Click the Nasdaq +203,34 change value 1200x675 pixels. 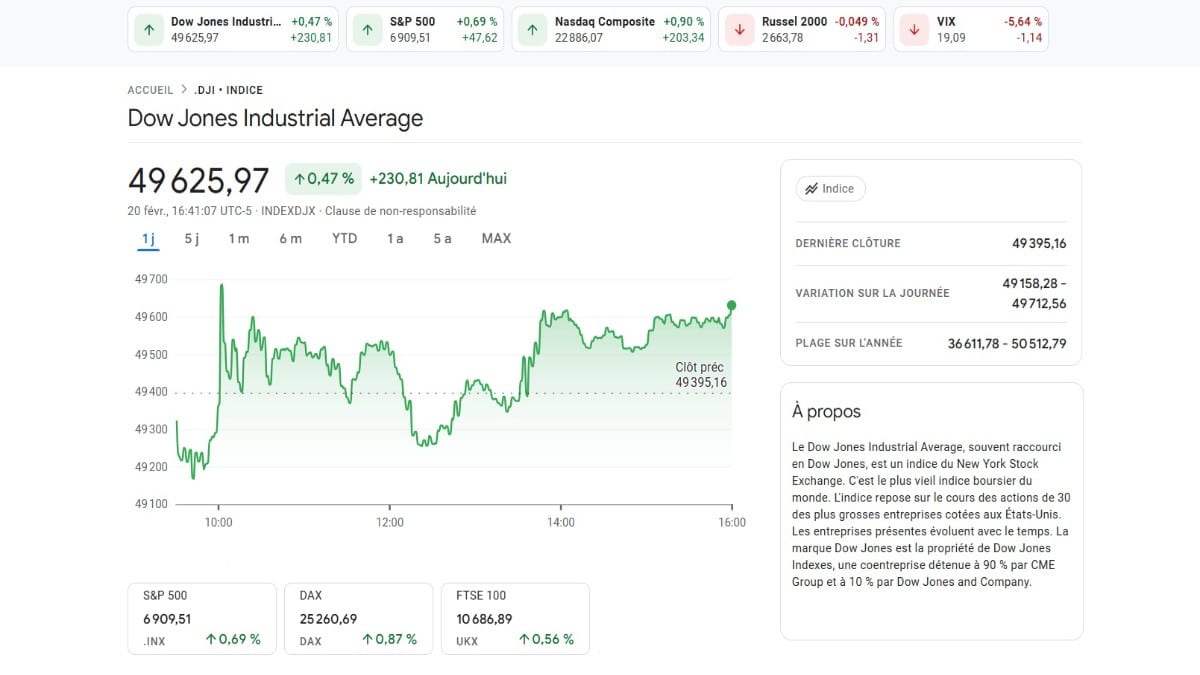(x=683, y=38)
